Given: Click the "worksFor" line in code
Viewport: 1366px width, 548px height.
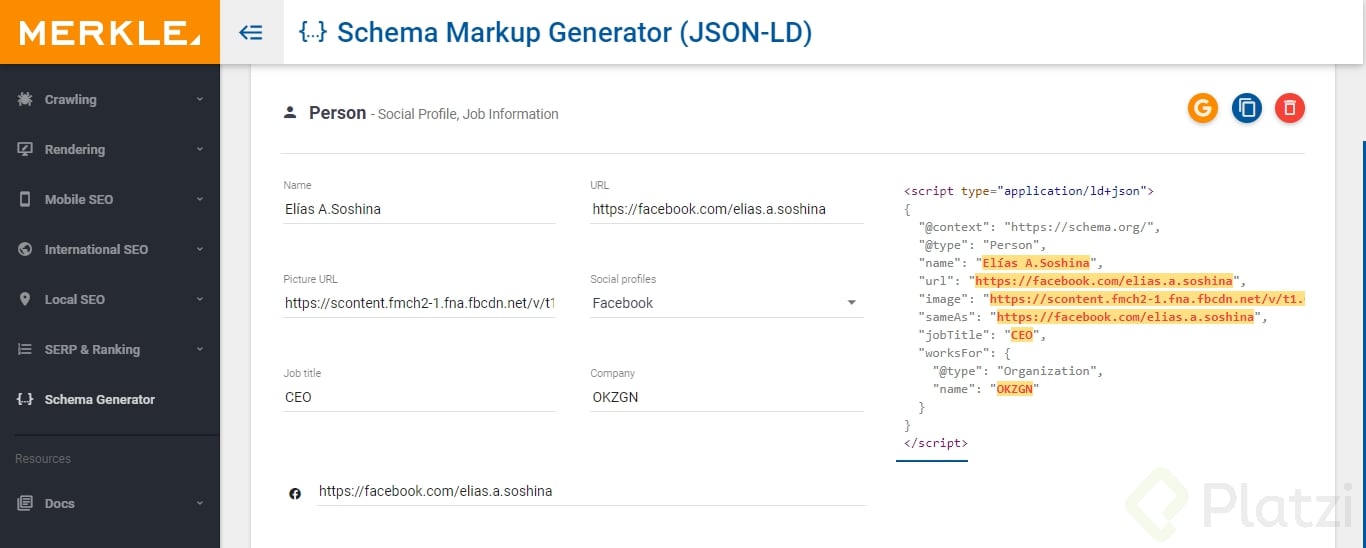Looking at the screenshot, I should [964, 353].
